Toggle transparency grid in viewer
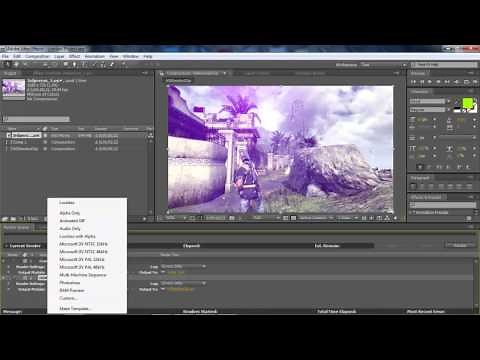Image resolution: width=480 pixels, height=360 pixels. pyautogui.click(x=294, y=218)
